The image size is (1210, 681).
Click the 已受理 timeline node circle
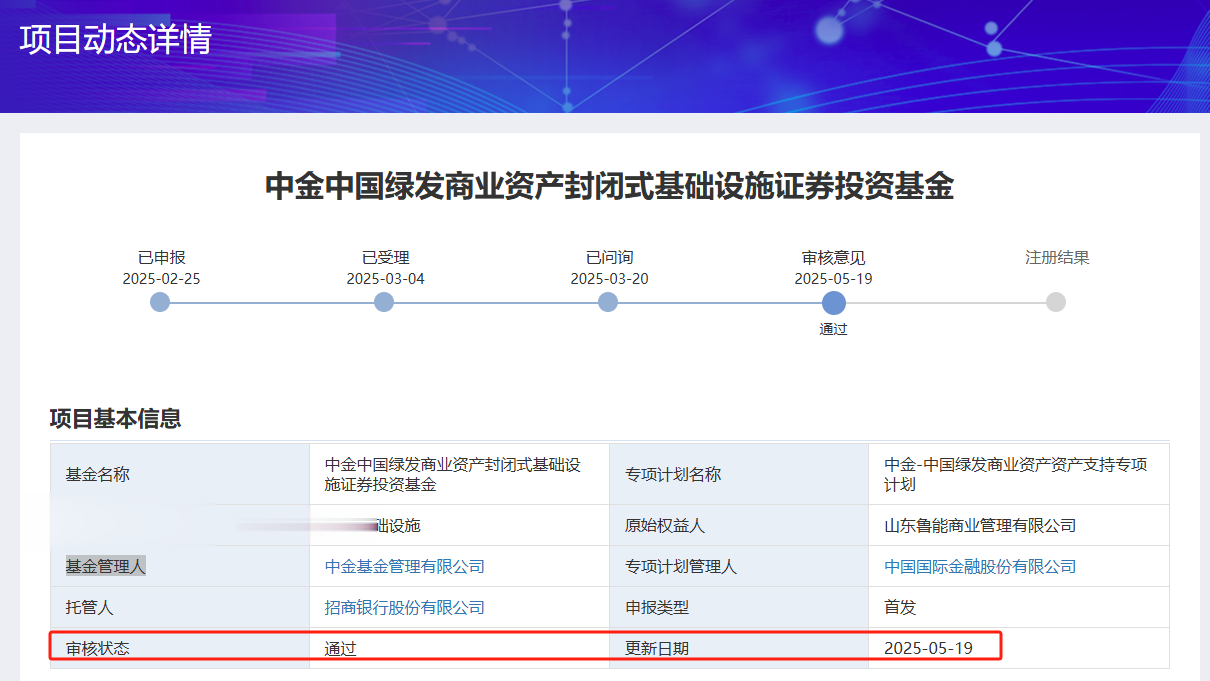click(384, 302)
